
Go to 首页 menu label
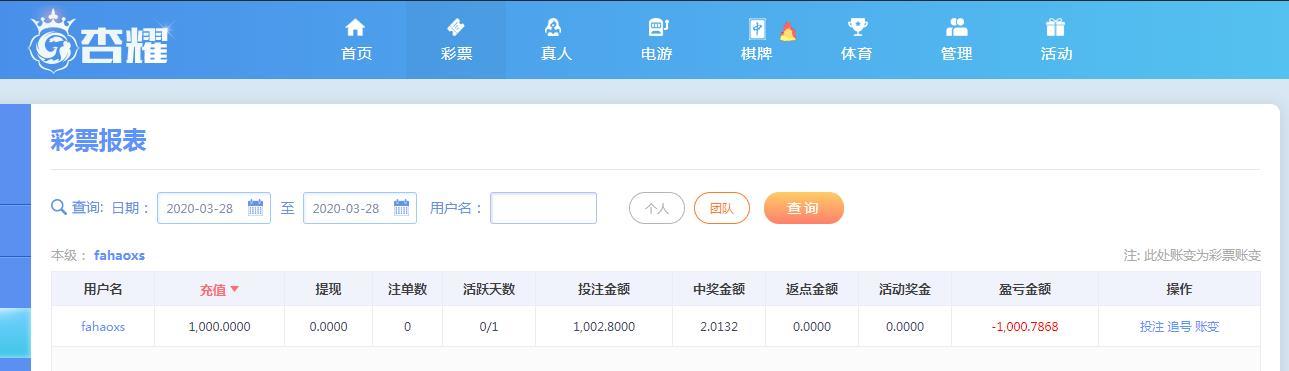356,54
